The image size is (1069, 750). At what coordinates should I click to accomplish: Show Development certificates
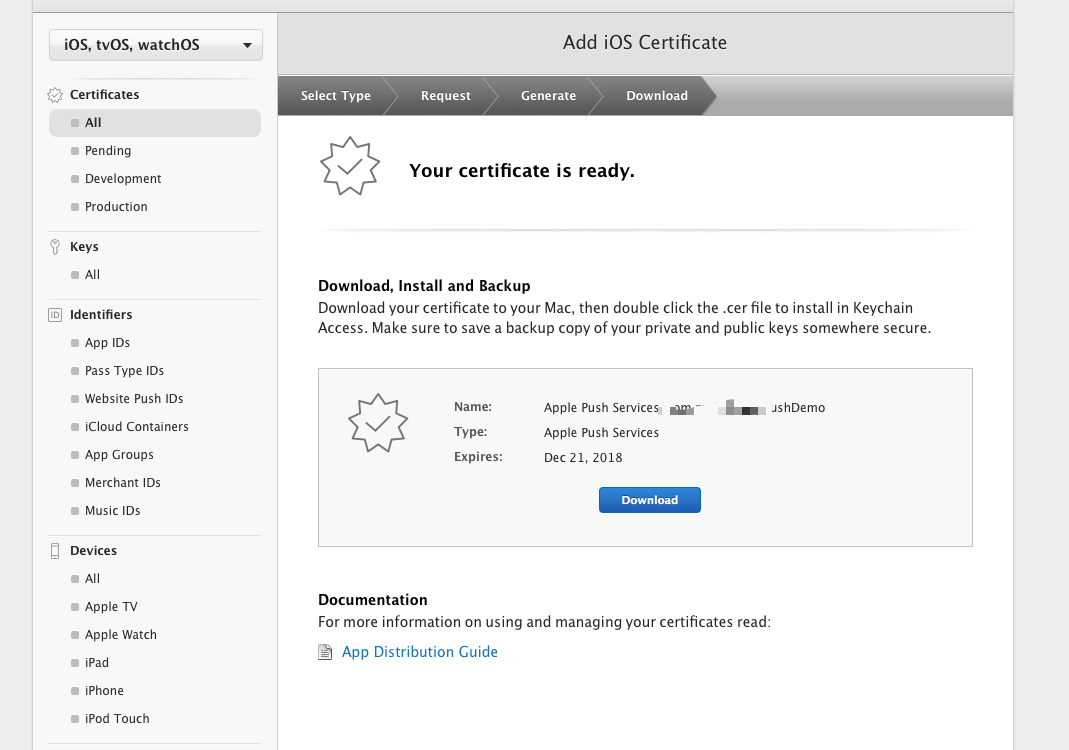pyautogui.click(x=123, y=179)
